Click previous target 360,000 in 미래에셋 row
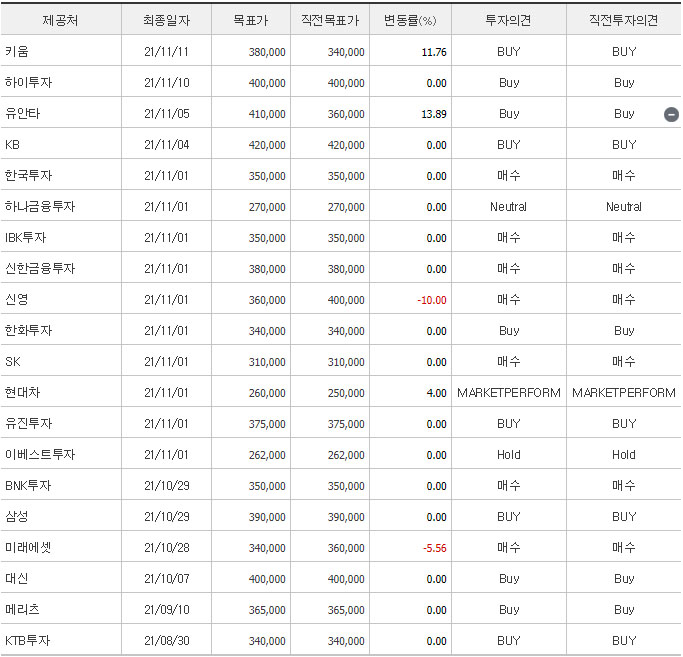Viewport: 683px width, 657px height. [x=346, y=548]
